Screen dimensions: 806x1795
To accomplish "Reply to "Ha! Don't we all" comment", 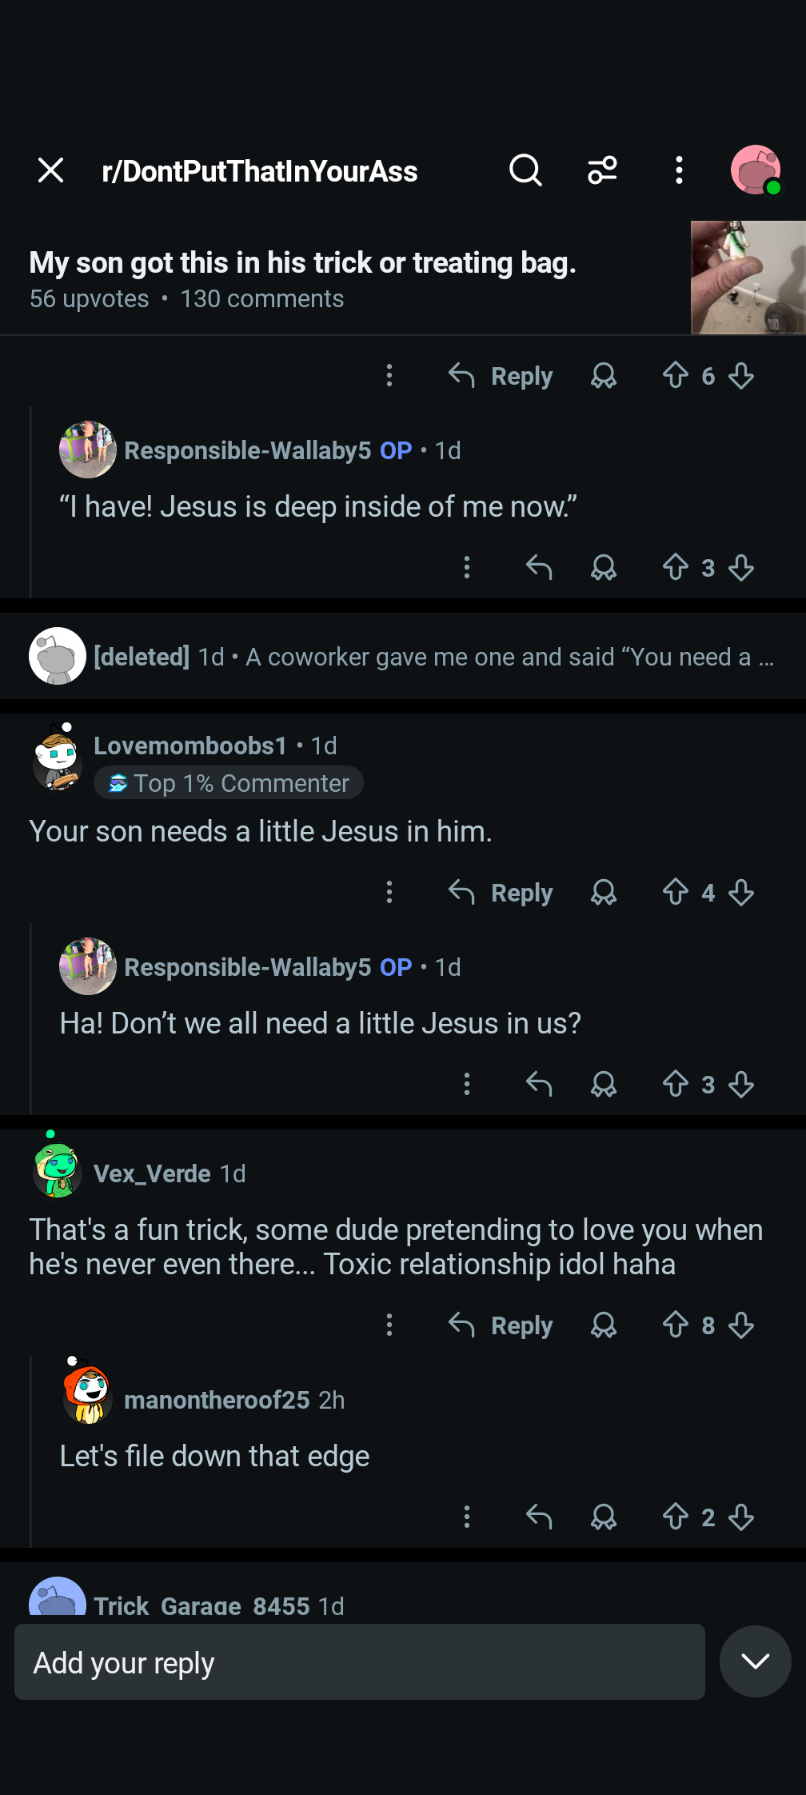I will (x=539, y=1084).
